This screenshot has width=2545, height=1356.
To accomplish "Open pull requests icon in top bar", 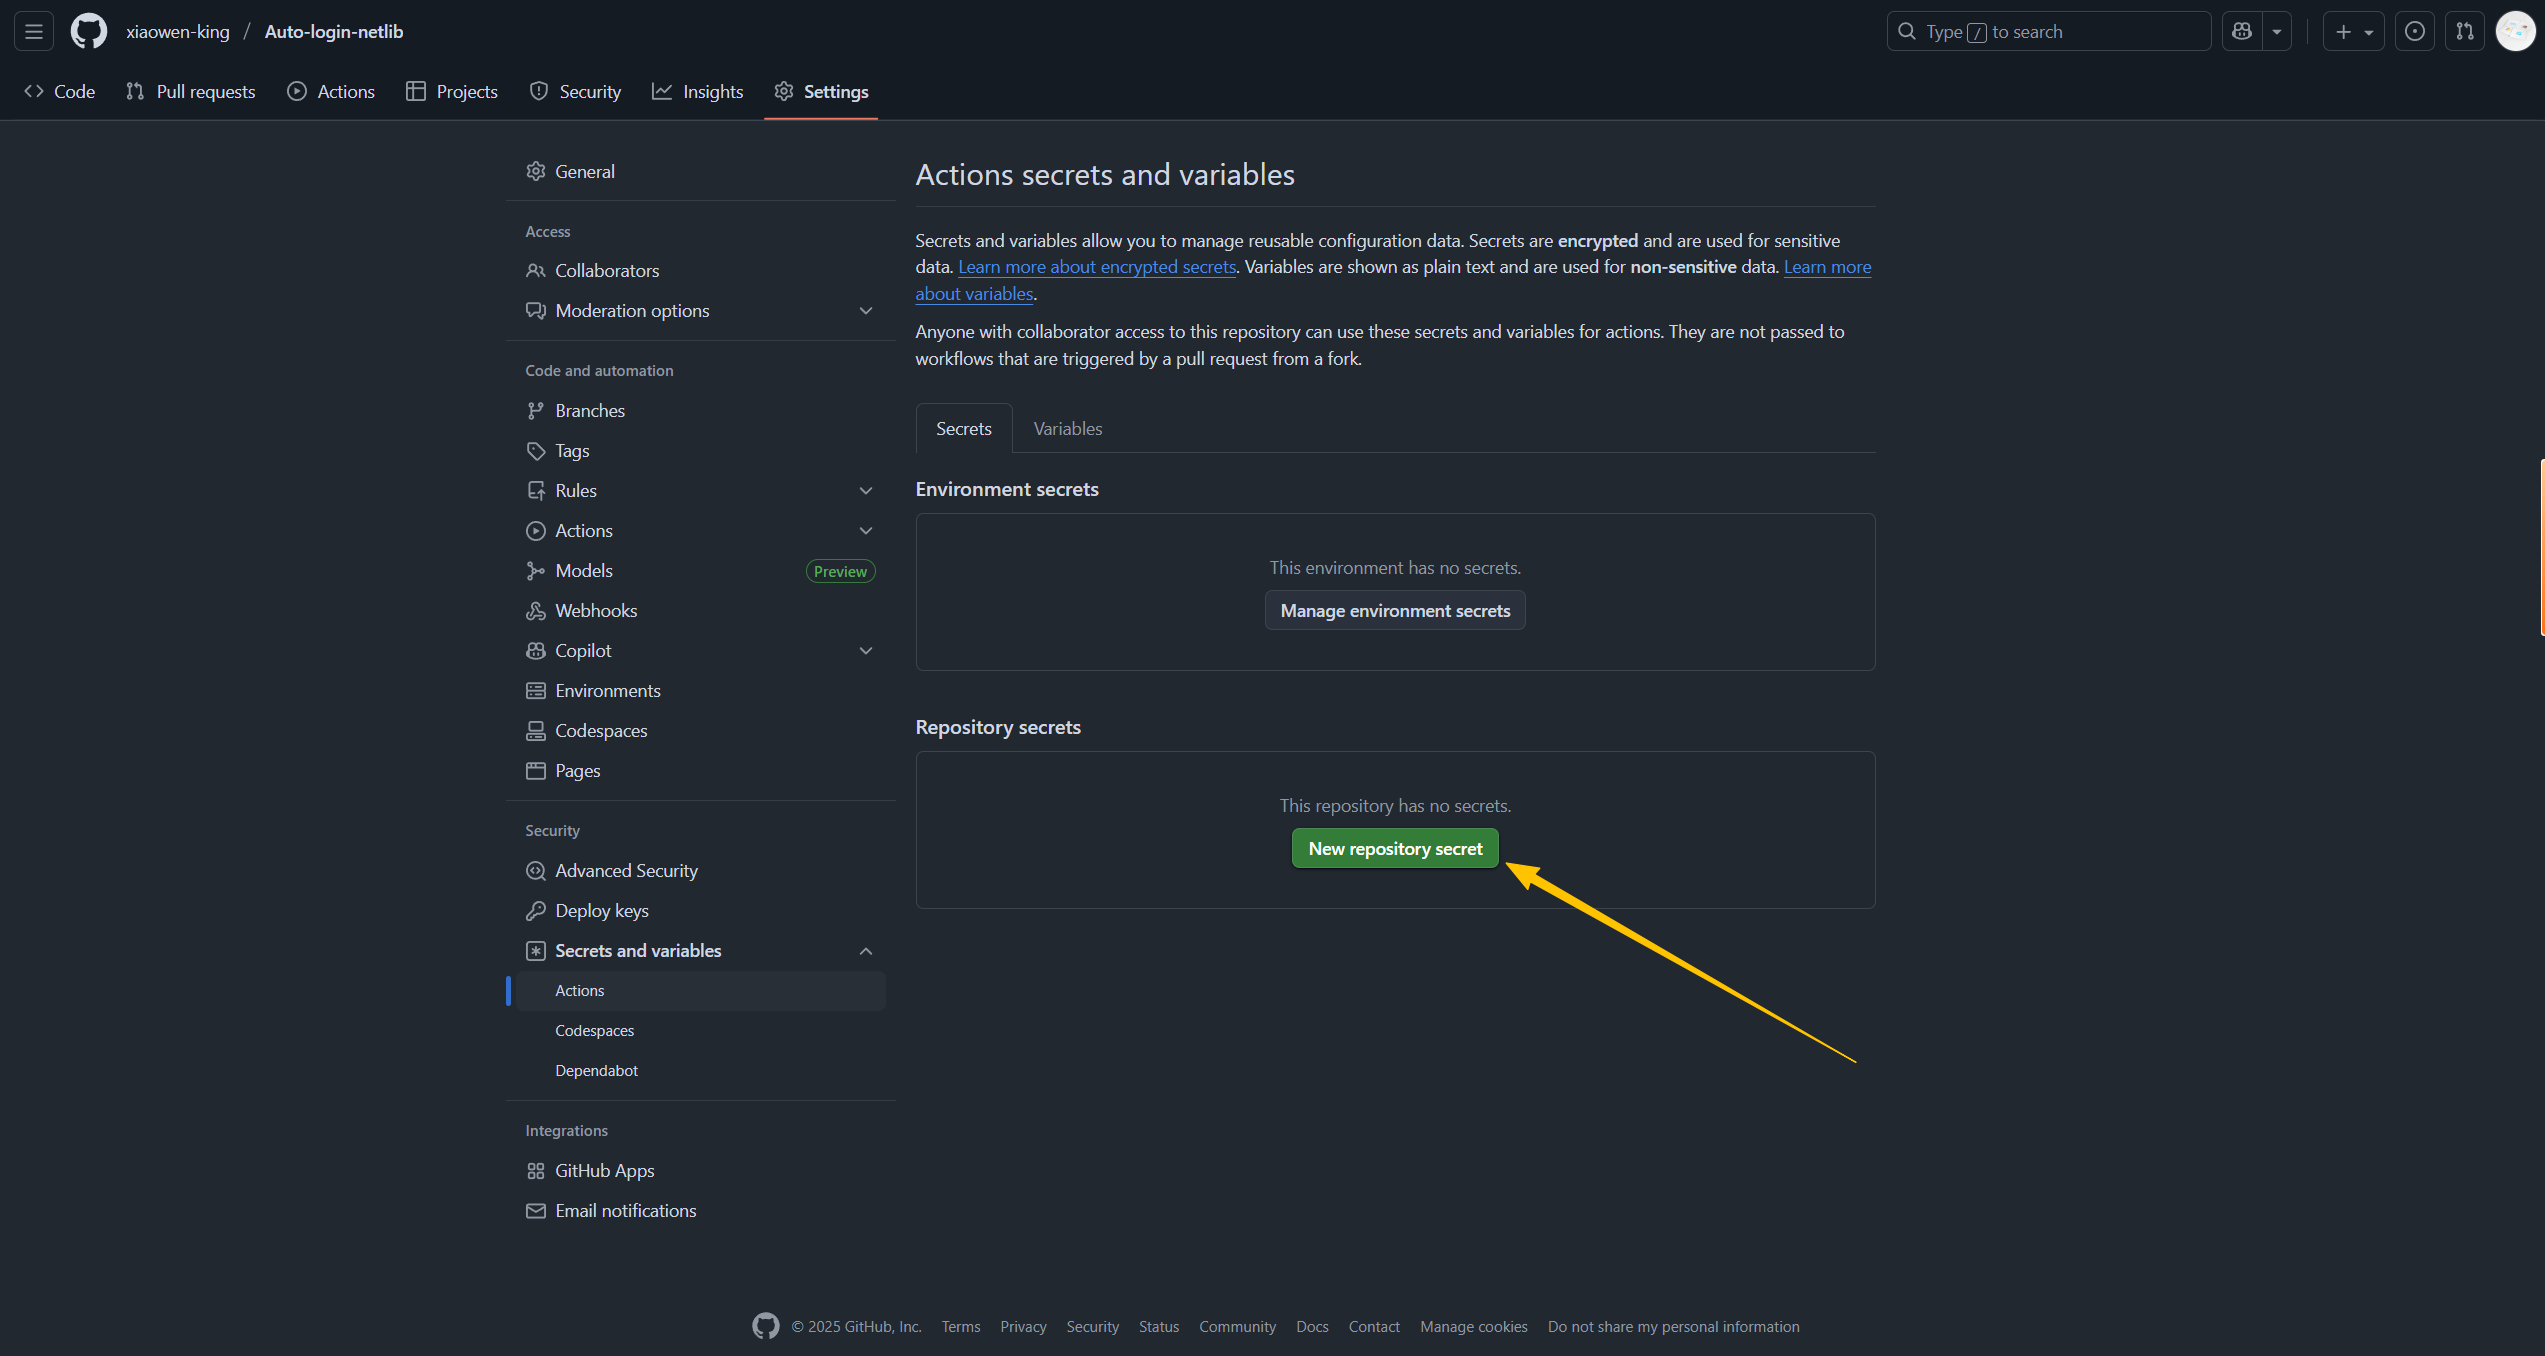I will click(x=2465, y=32).
